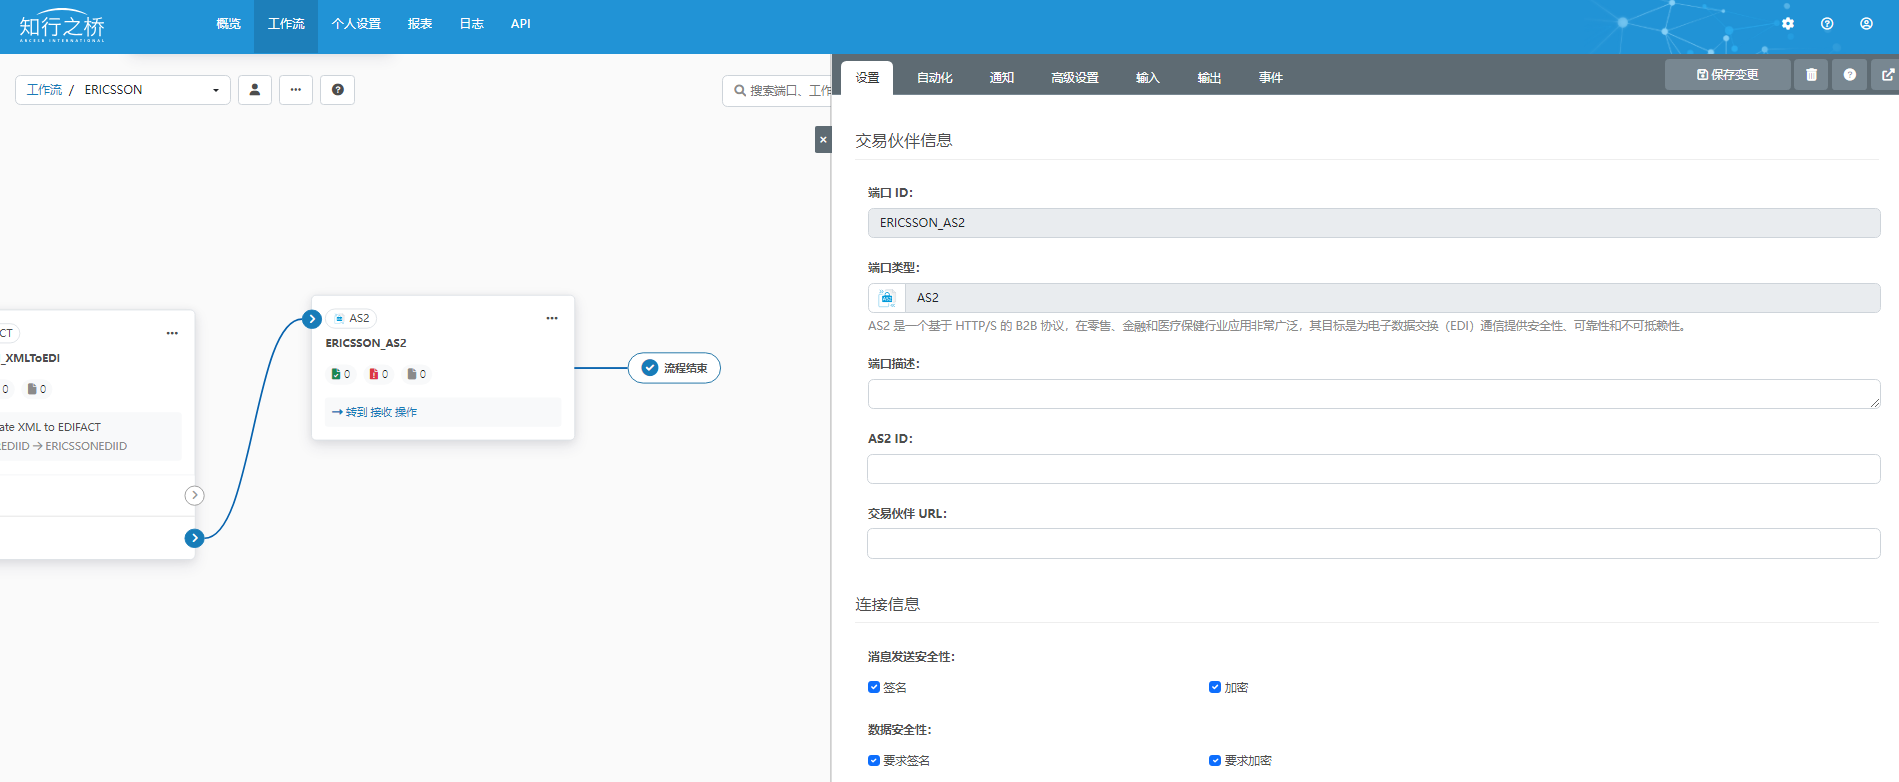The height and width of the screenshot is (782, 1899).
Task: Click the workflow help question mark icon
Action: coord(338,90)
